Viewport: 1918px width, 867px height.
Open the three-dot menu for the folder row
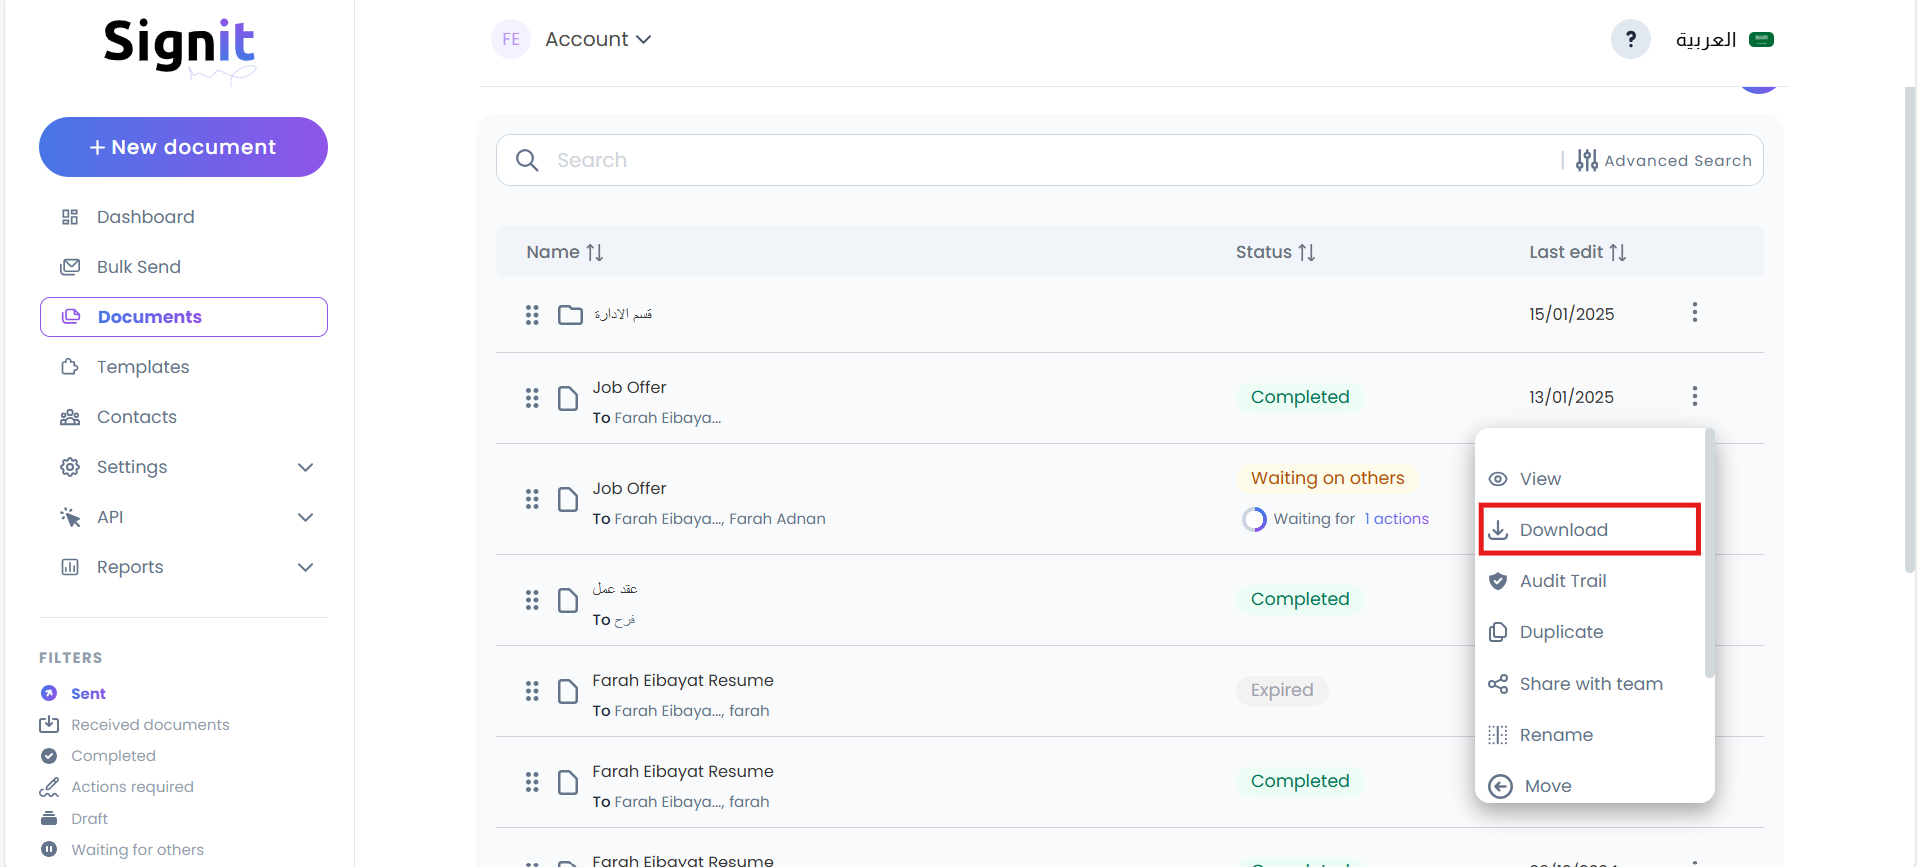point(1694,313)
